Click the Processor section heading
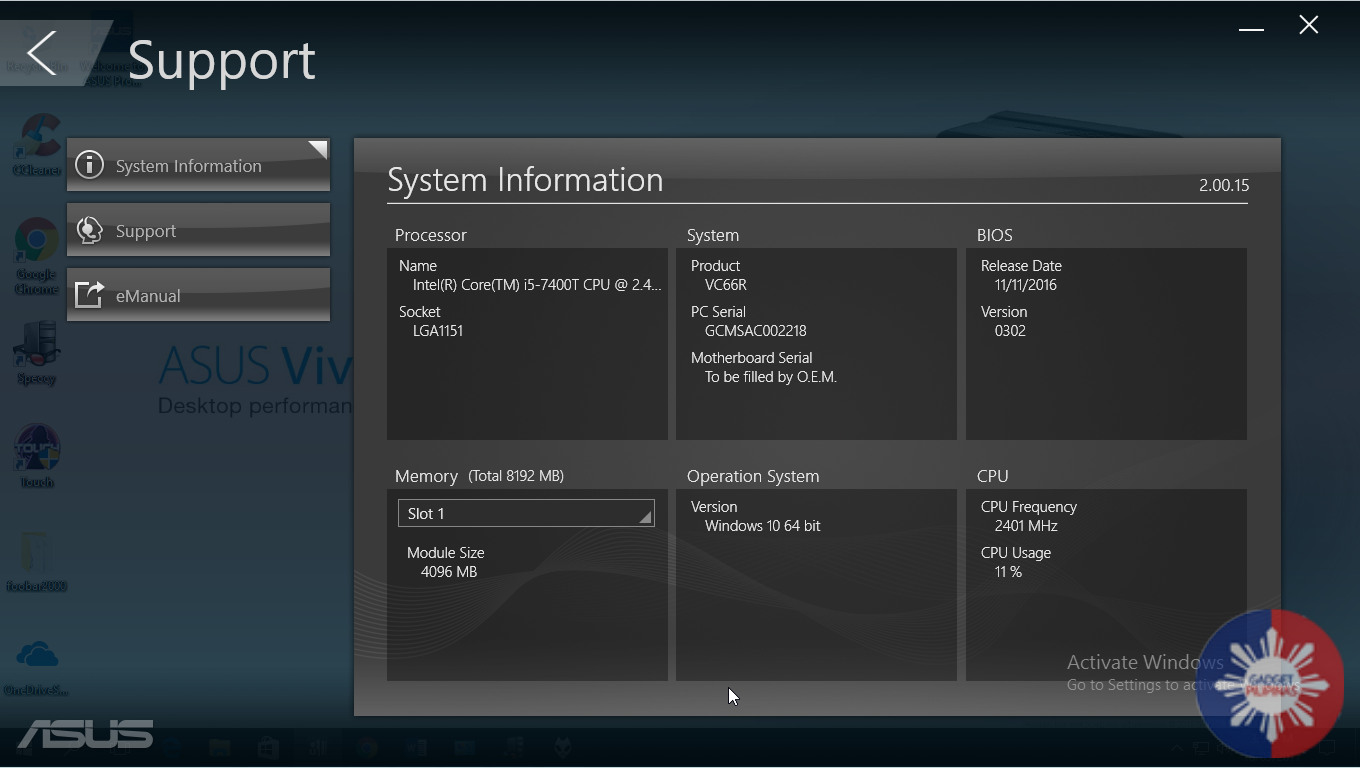 [x=431, y=235]
